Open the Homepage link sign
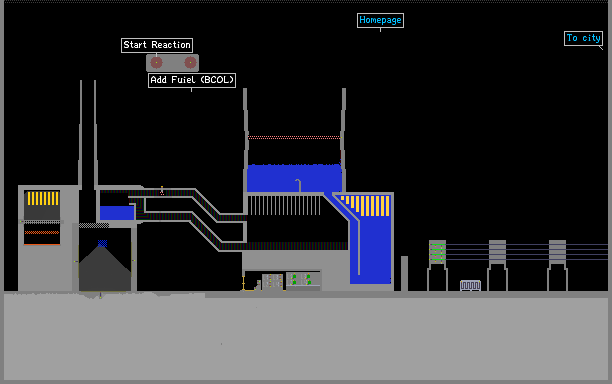Image resolution: width=612 pixels, height=384 pixels. coord(380,20)
